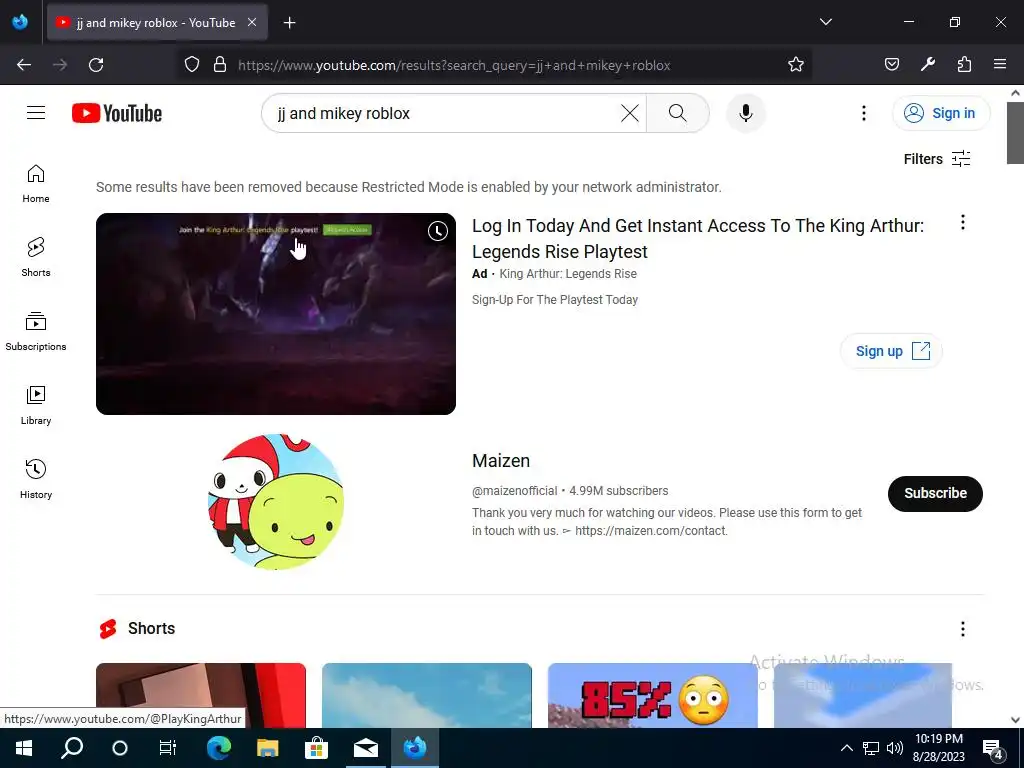Expand the list all tabs dropdown
Viewport: 1024px width, 768px height.
pos(825,22)
